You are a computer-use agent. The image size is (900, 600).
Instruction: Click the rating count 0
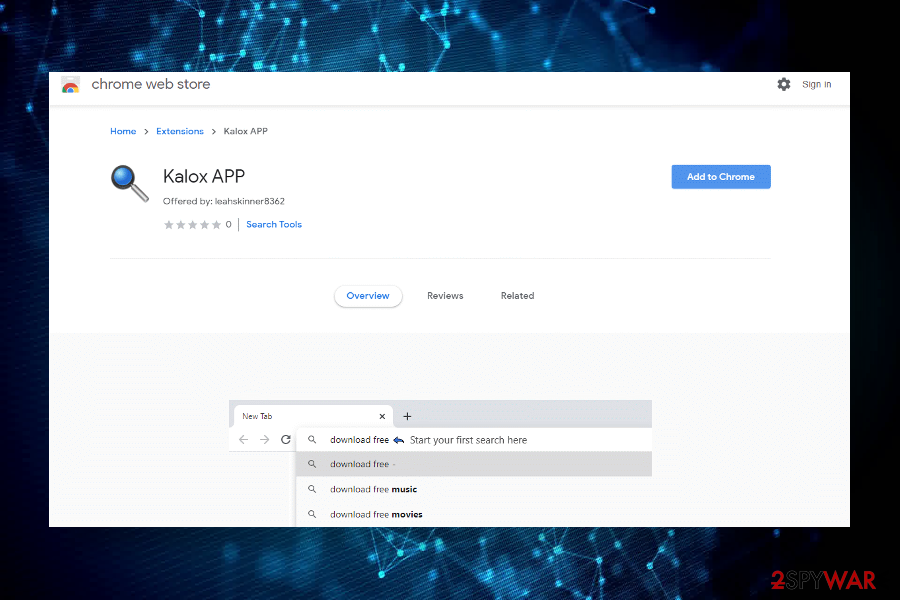[x=228, y=224]
